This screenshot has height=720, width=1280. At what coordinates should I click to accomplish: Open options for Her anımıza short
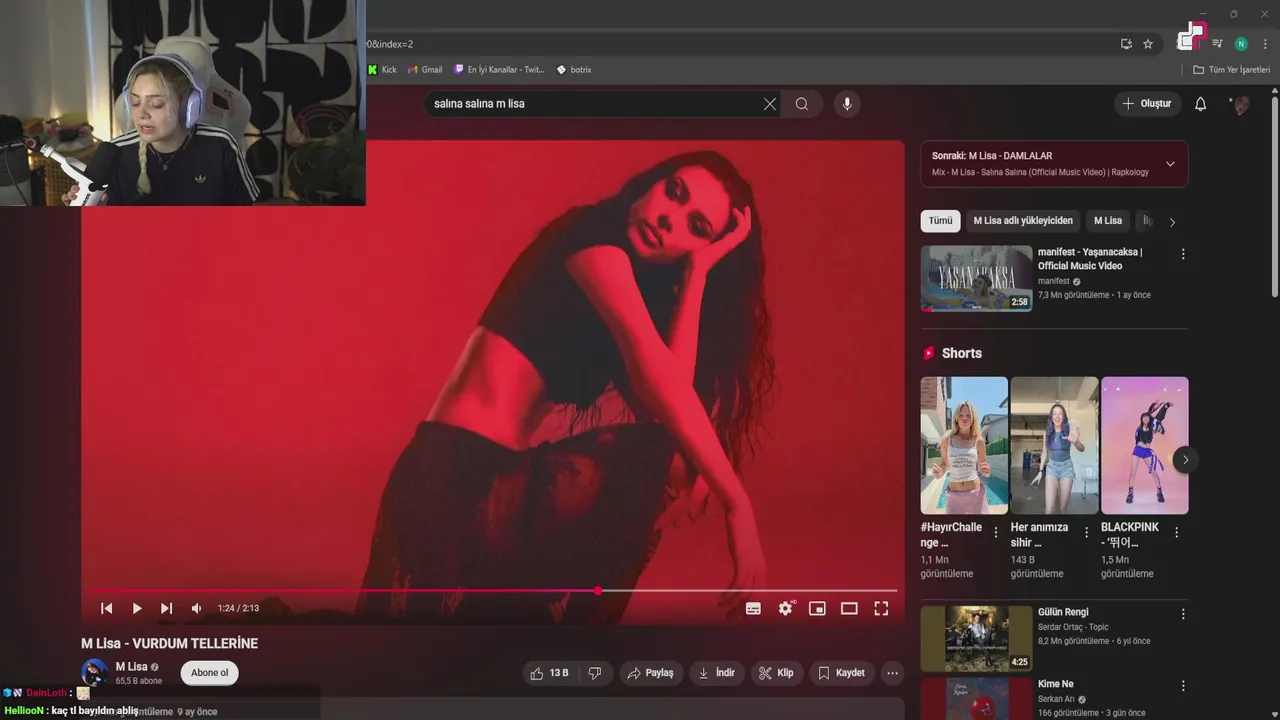click(x=1086, y=533)
